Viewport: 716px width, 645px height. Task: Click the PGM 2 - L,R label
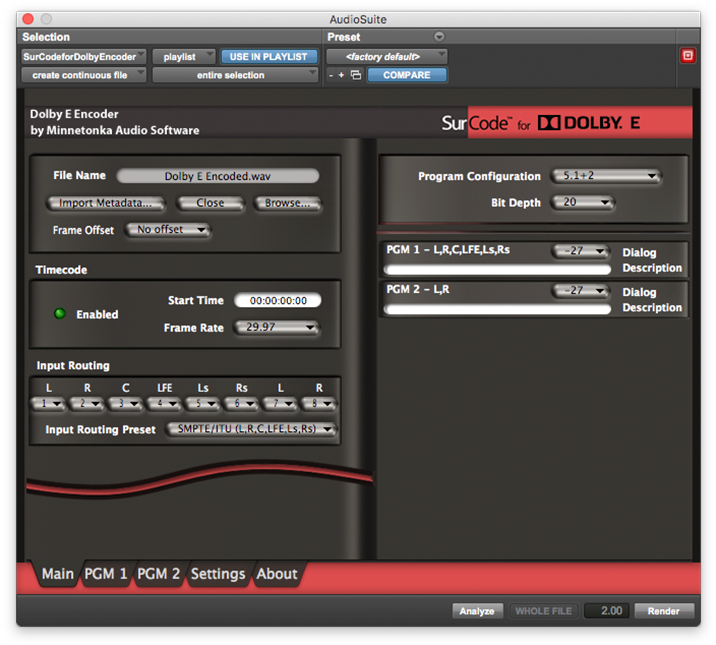pos(418,289)
